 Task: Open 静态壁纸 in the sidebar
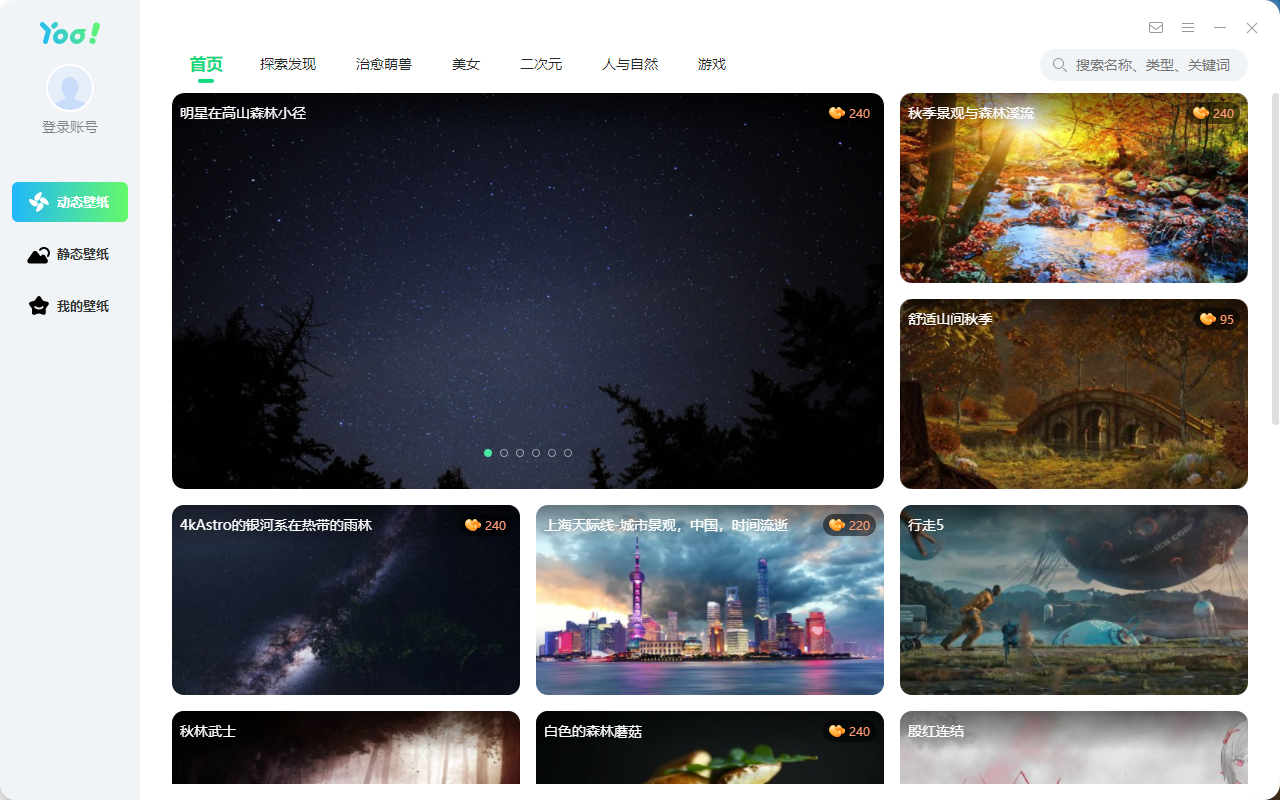[x=70, y=254]
